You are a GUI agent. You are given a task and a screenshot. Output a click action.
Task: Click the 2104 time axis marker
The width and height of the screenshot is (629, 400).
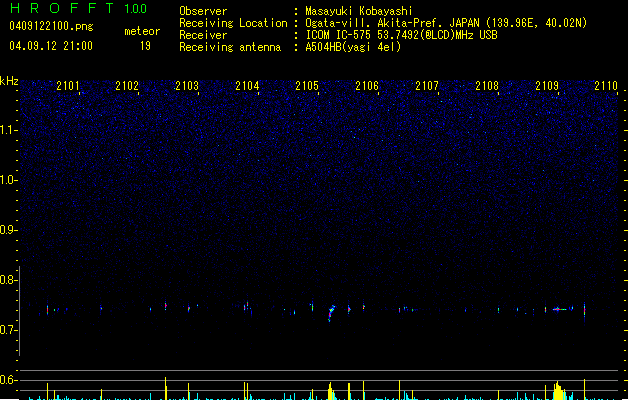coord(247,86)
